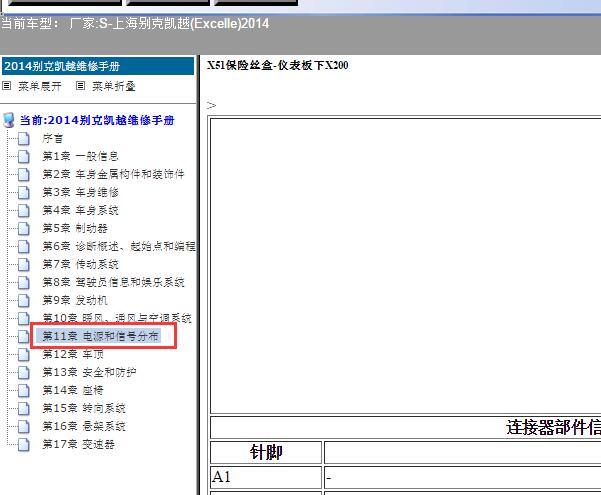
Task: Open 第14章 座椅
Action: click(x=73, y=390)
